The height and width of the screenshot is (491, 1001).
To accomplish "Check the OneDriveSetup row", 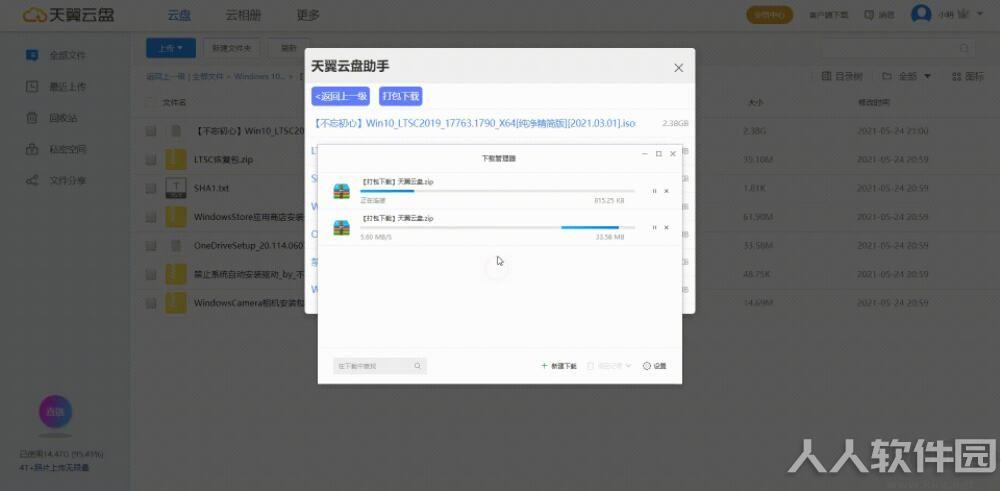I will 151,246.
